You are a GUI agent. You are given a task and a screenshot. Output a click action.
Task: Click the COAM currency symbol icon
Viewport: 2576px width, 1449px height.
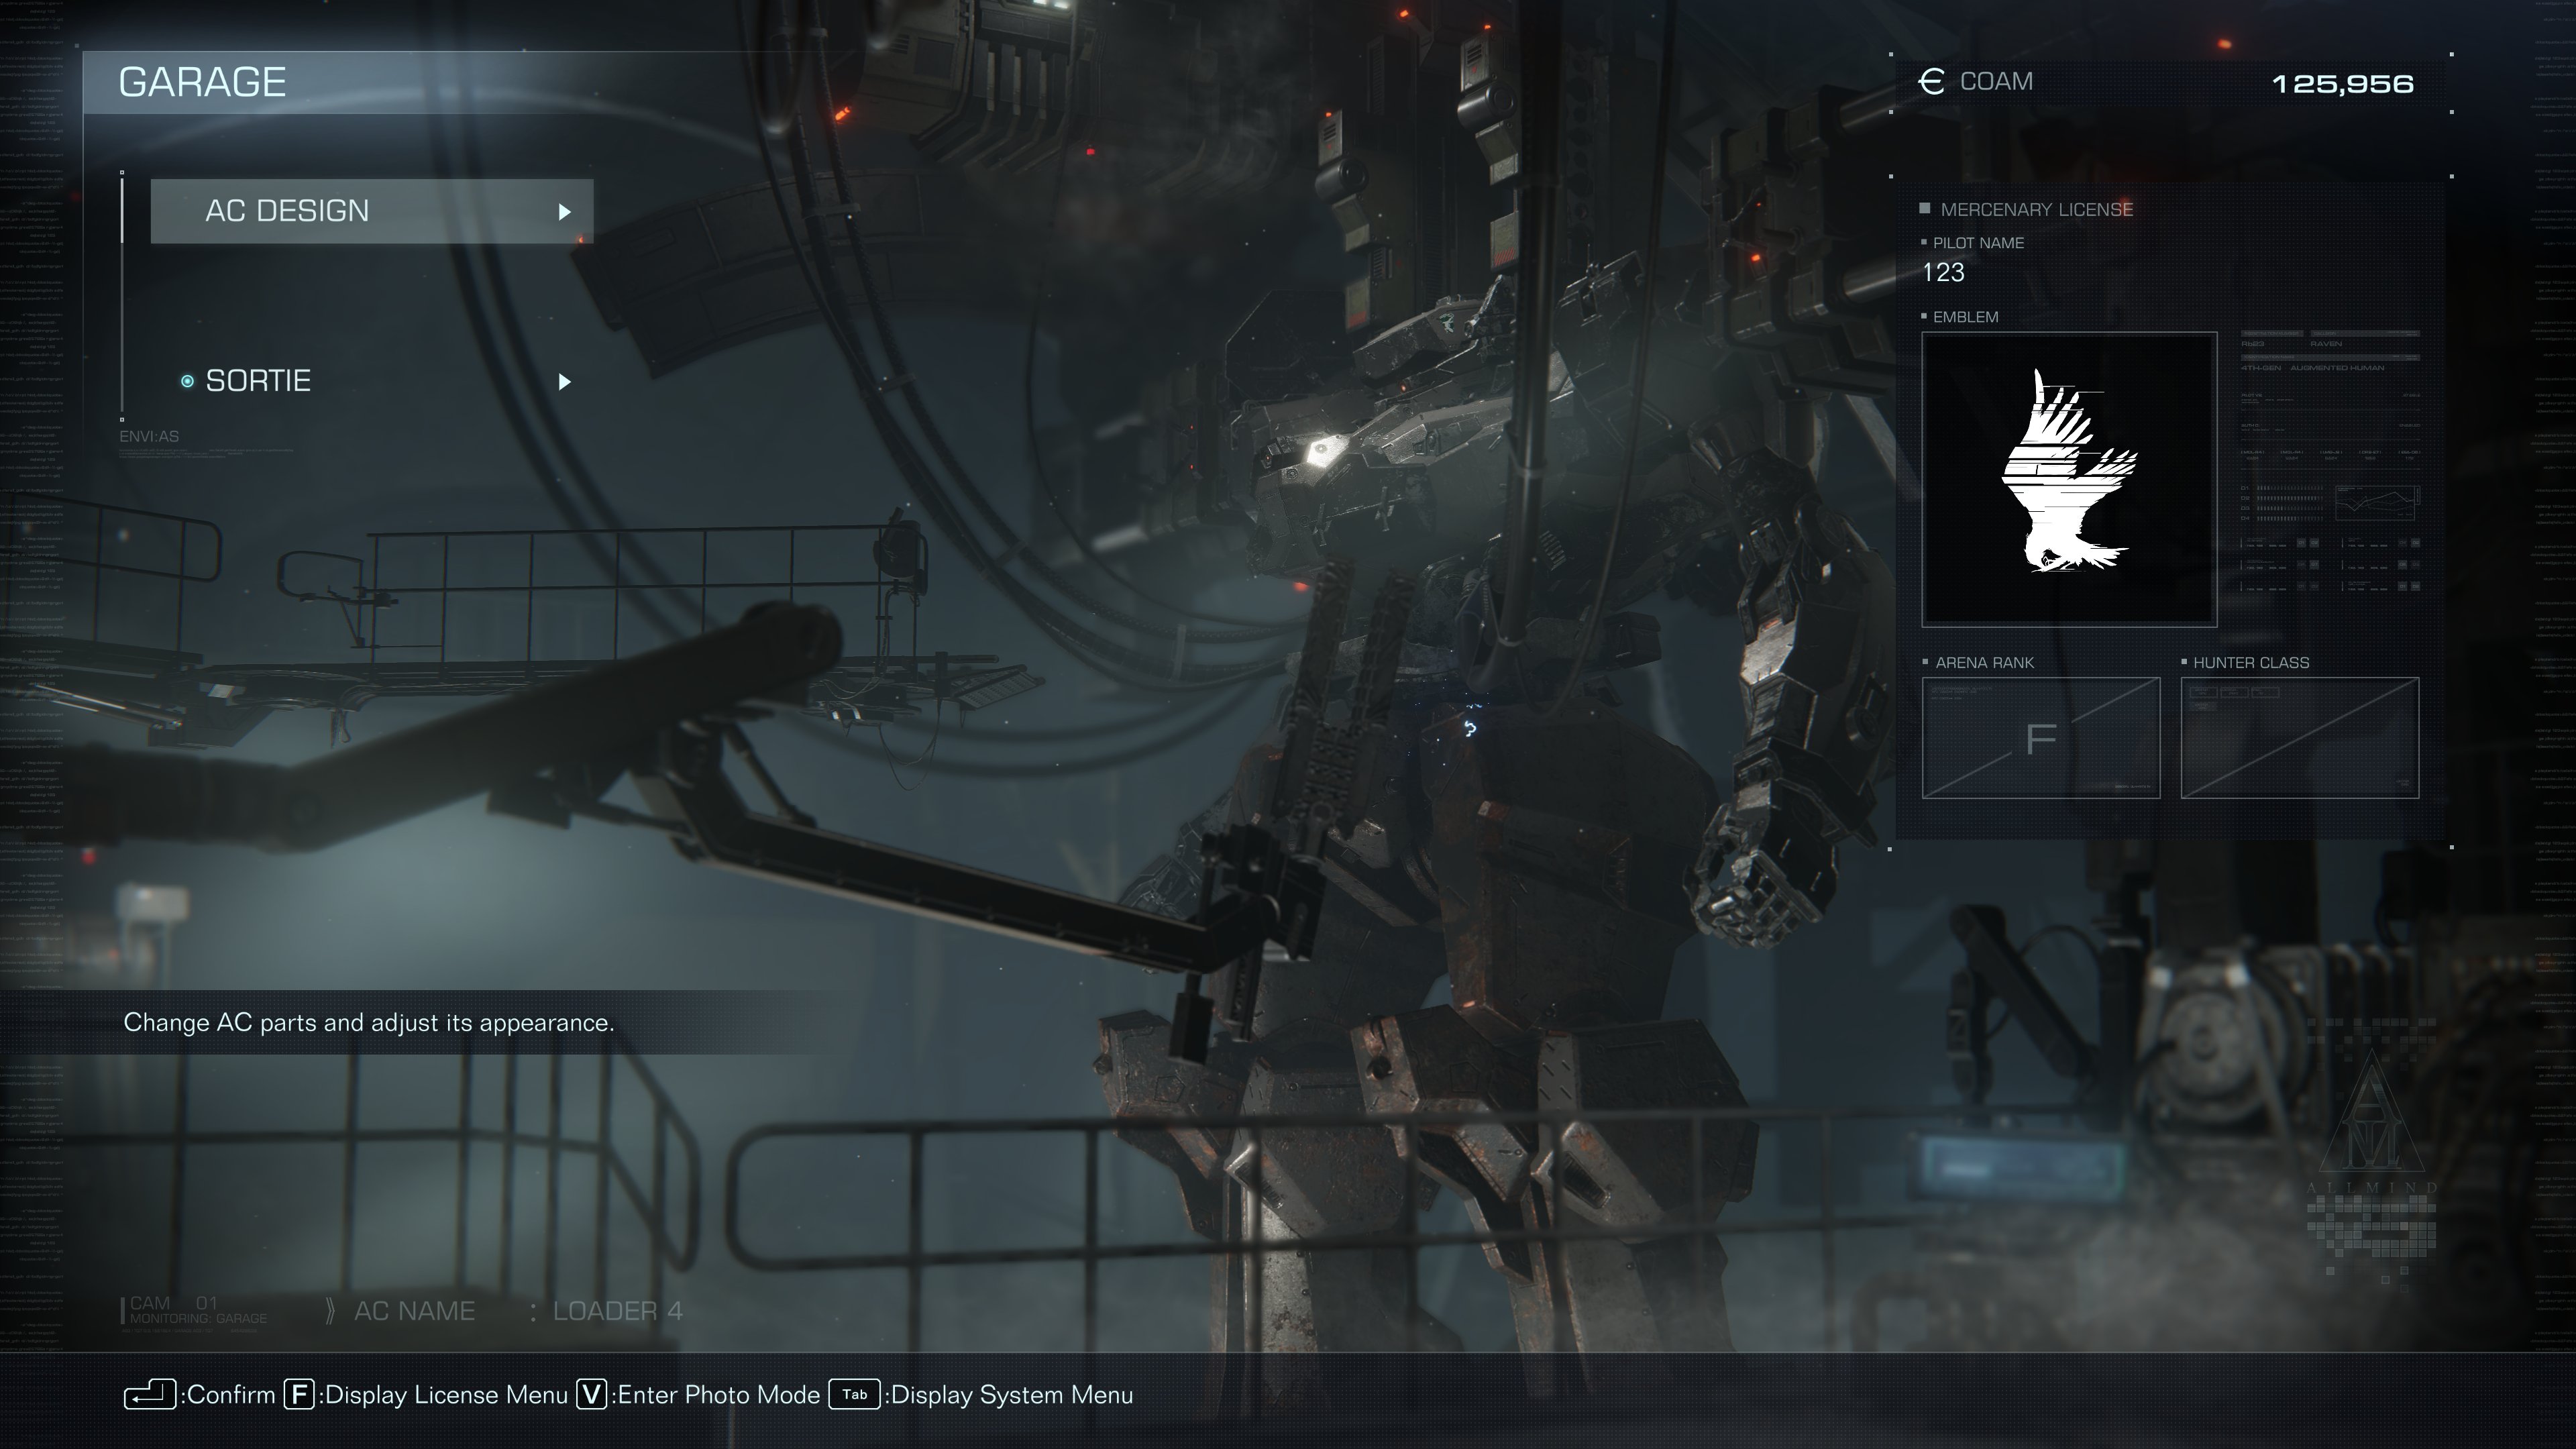[1932, 82]
